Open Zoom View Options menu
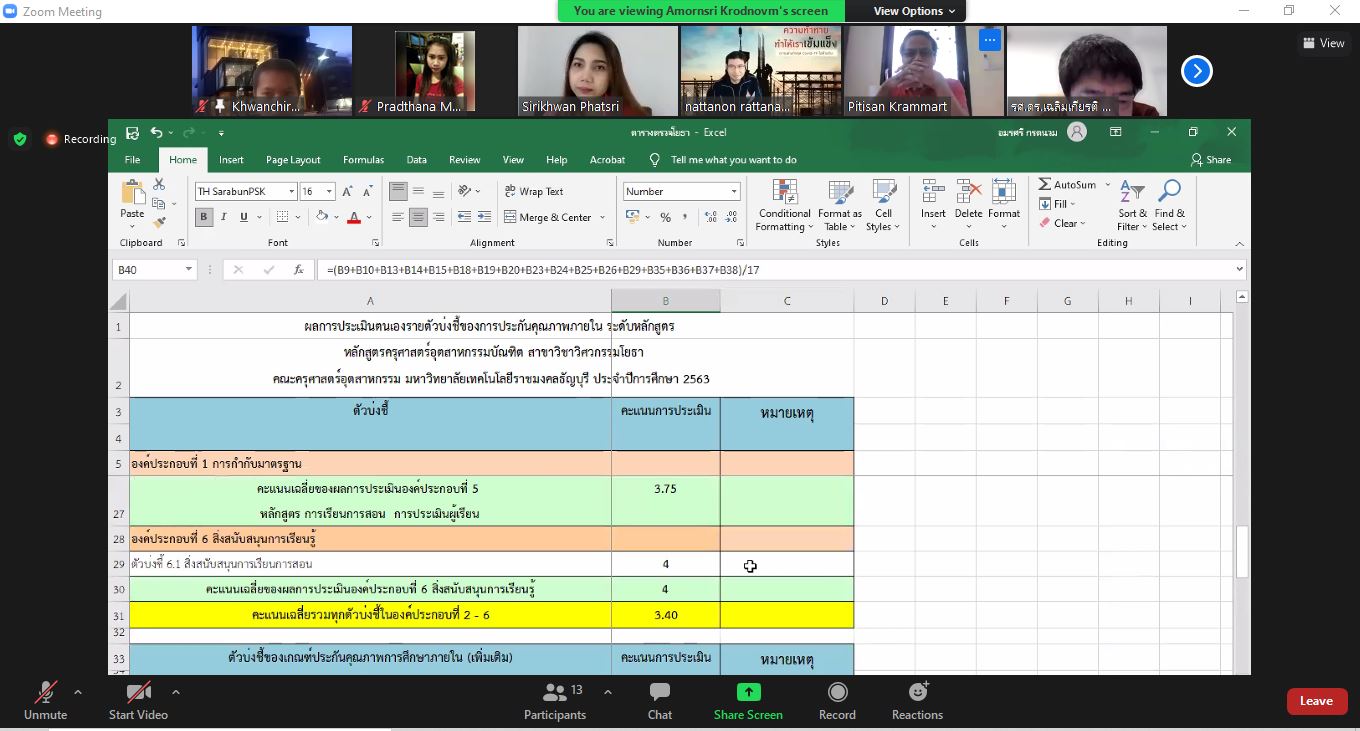 point(914,11)
